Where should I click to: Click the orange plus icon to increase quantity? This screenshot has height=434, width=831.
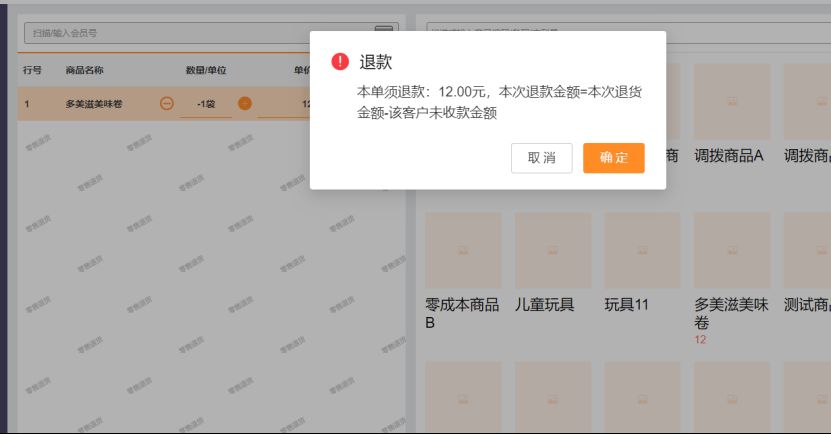point(245,103)
